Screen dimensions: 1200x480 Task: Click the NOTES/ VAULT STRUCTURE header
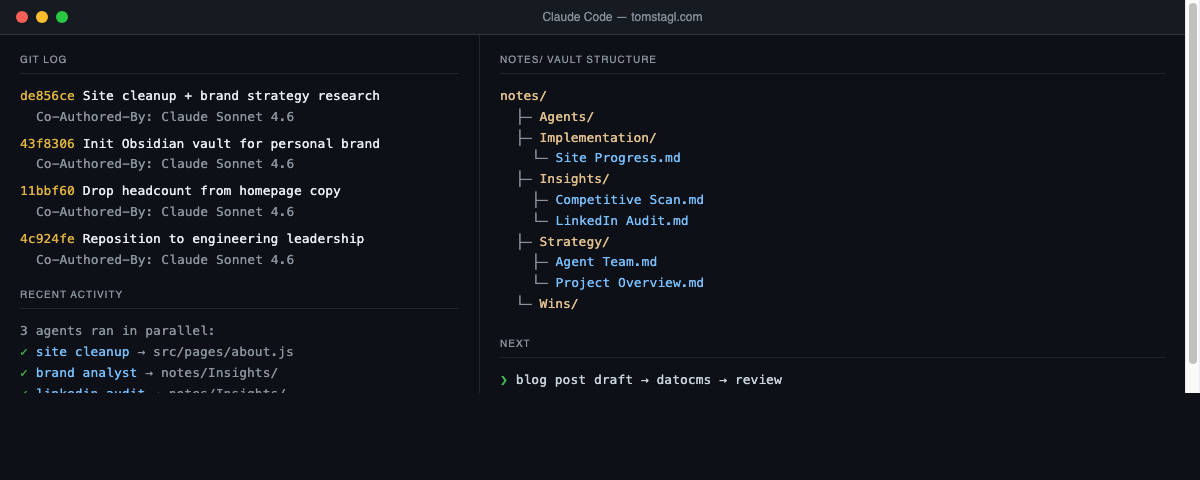(578, 60)
